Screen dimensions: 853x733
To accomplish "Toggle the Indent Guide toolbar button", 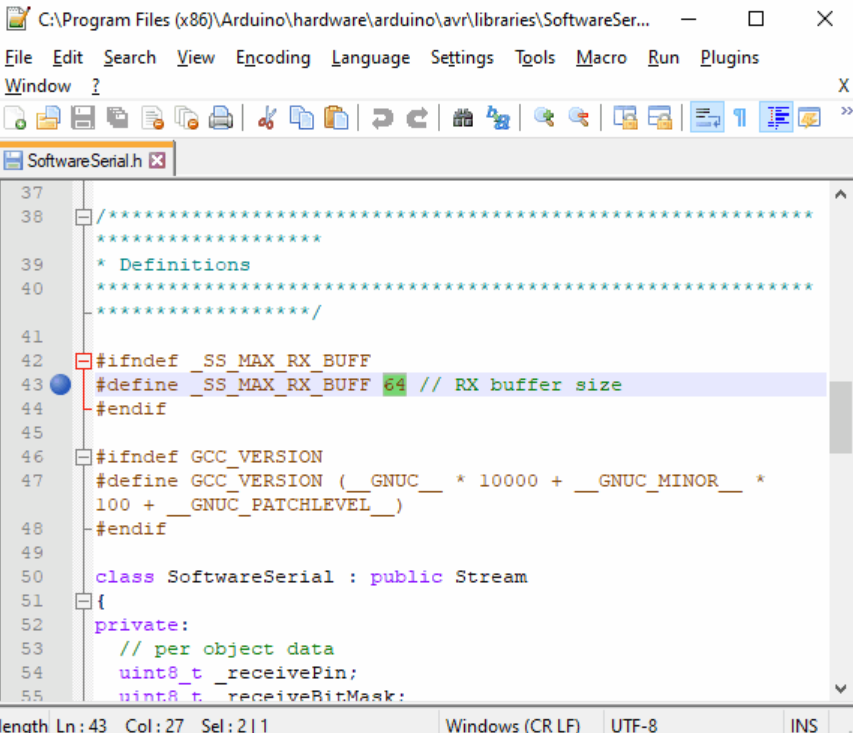I will 775,118.
